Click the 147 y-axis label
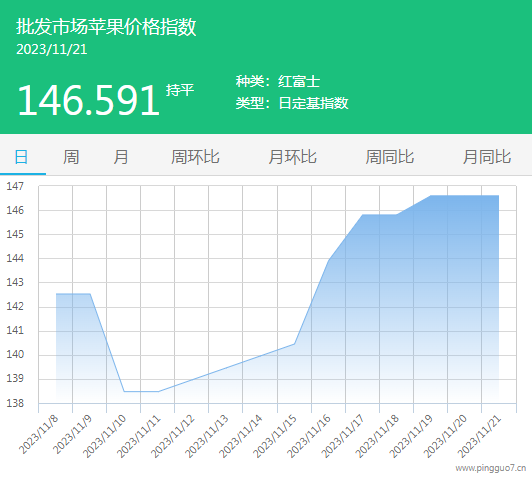The image size is (532, 478). [15, 186]
